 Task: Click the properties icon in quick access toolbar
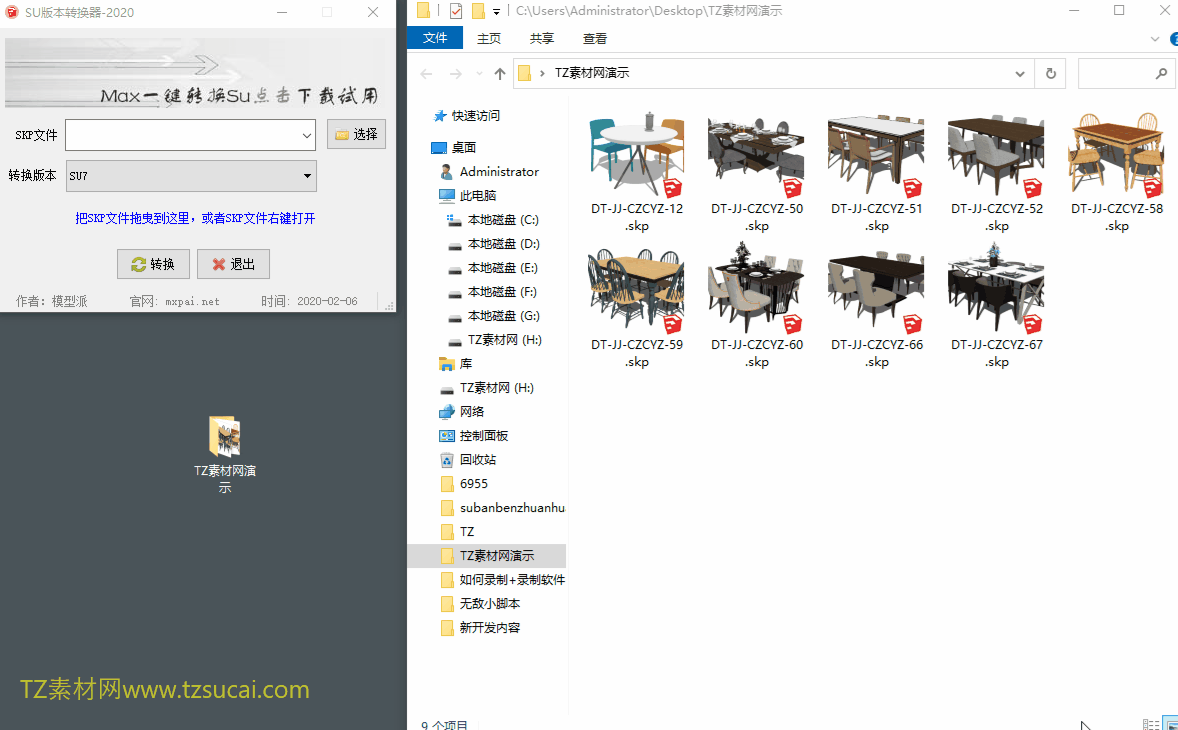tap(456, 11)
